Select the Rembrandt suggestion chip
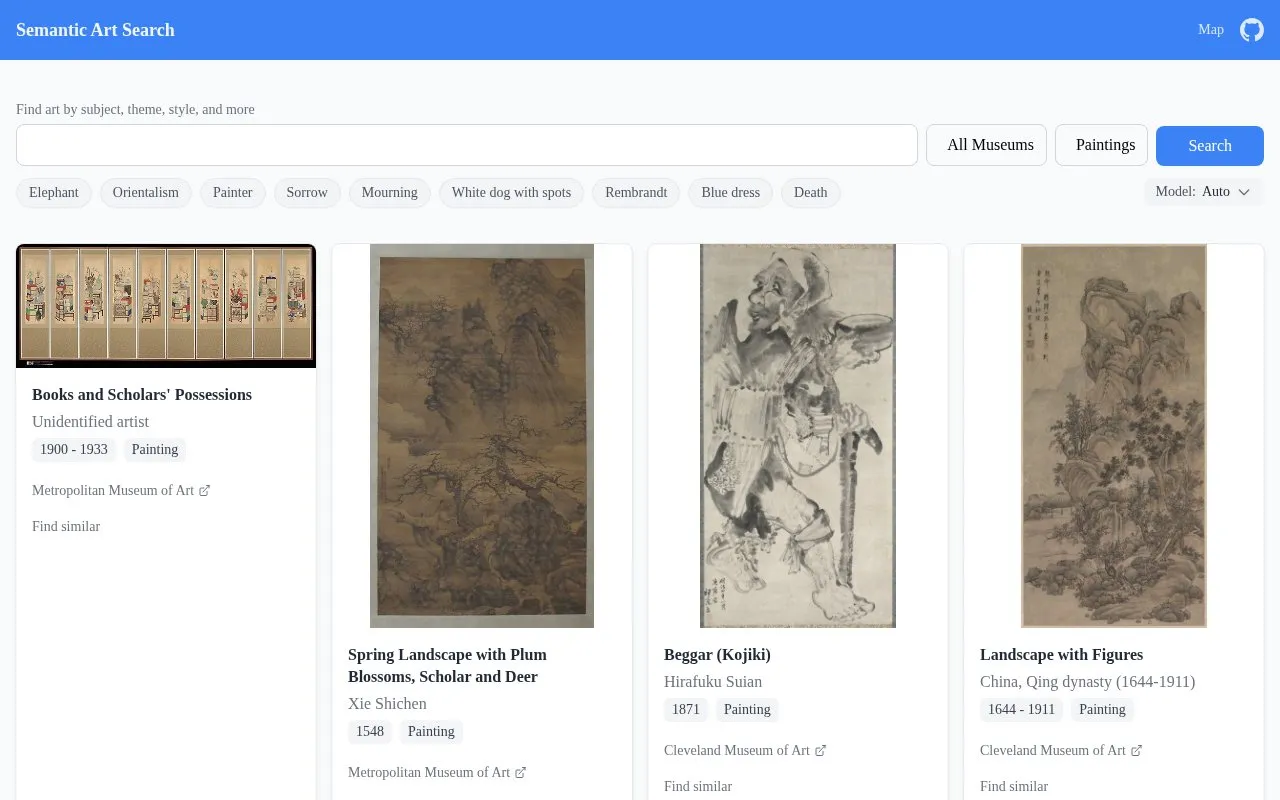The width and height of the screenshot is (1280, 800). tap(636, 193)
